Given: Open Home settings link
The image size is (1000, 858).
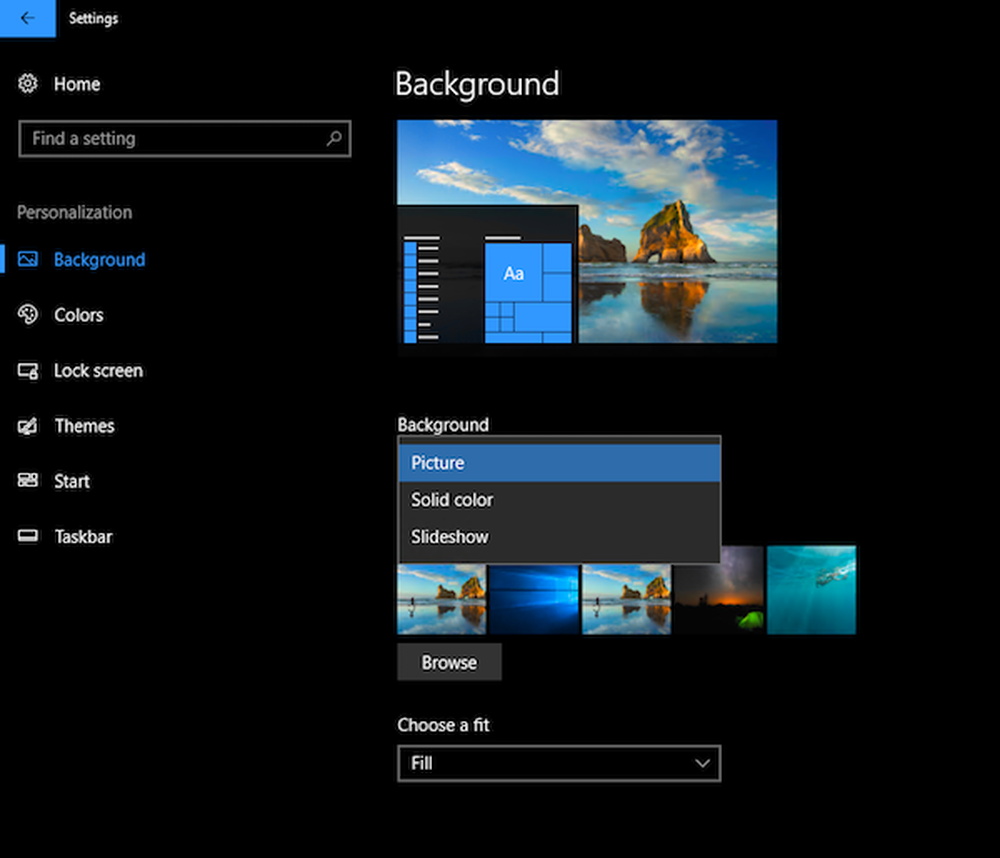Looking at the screenshot, I should pyautogui.click(x=76, y=84).
